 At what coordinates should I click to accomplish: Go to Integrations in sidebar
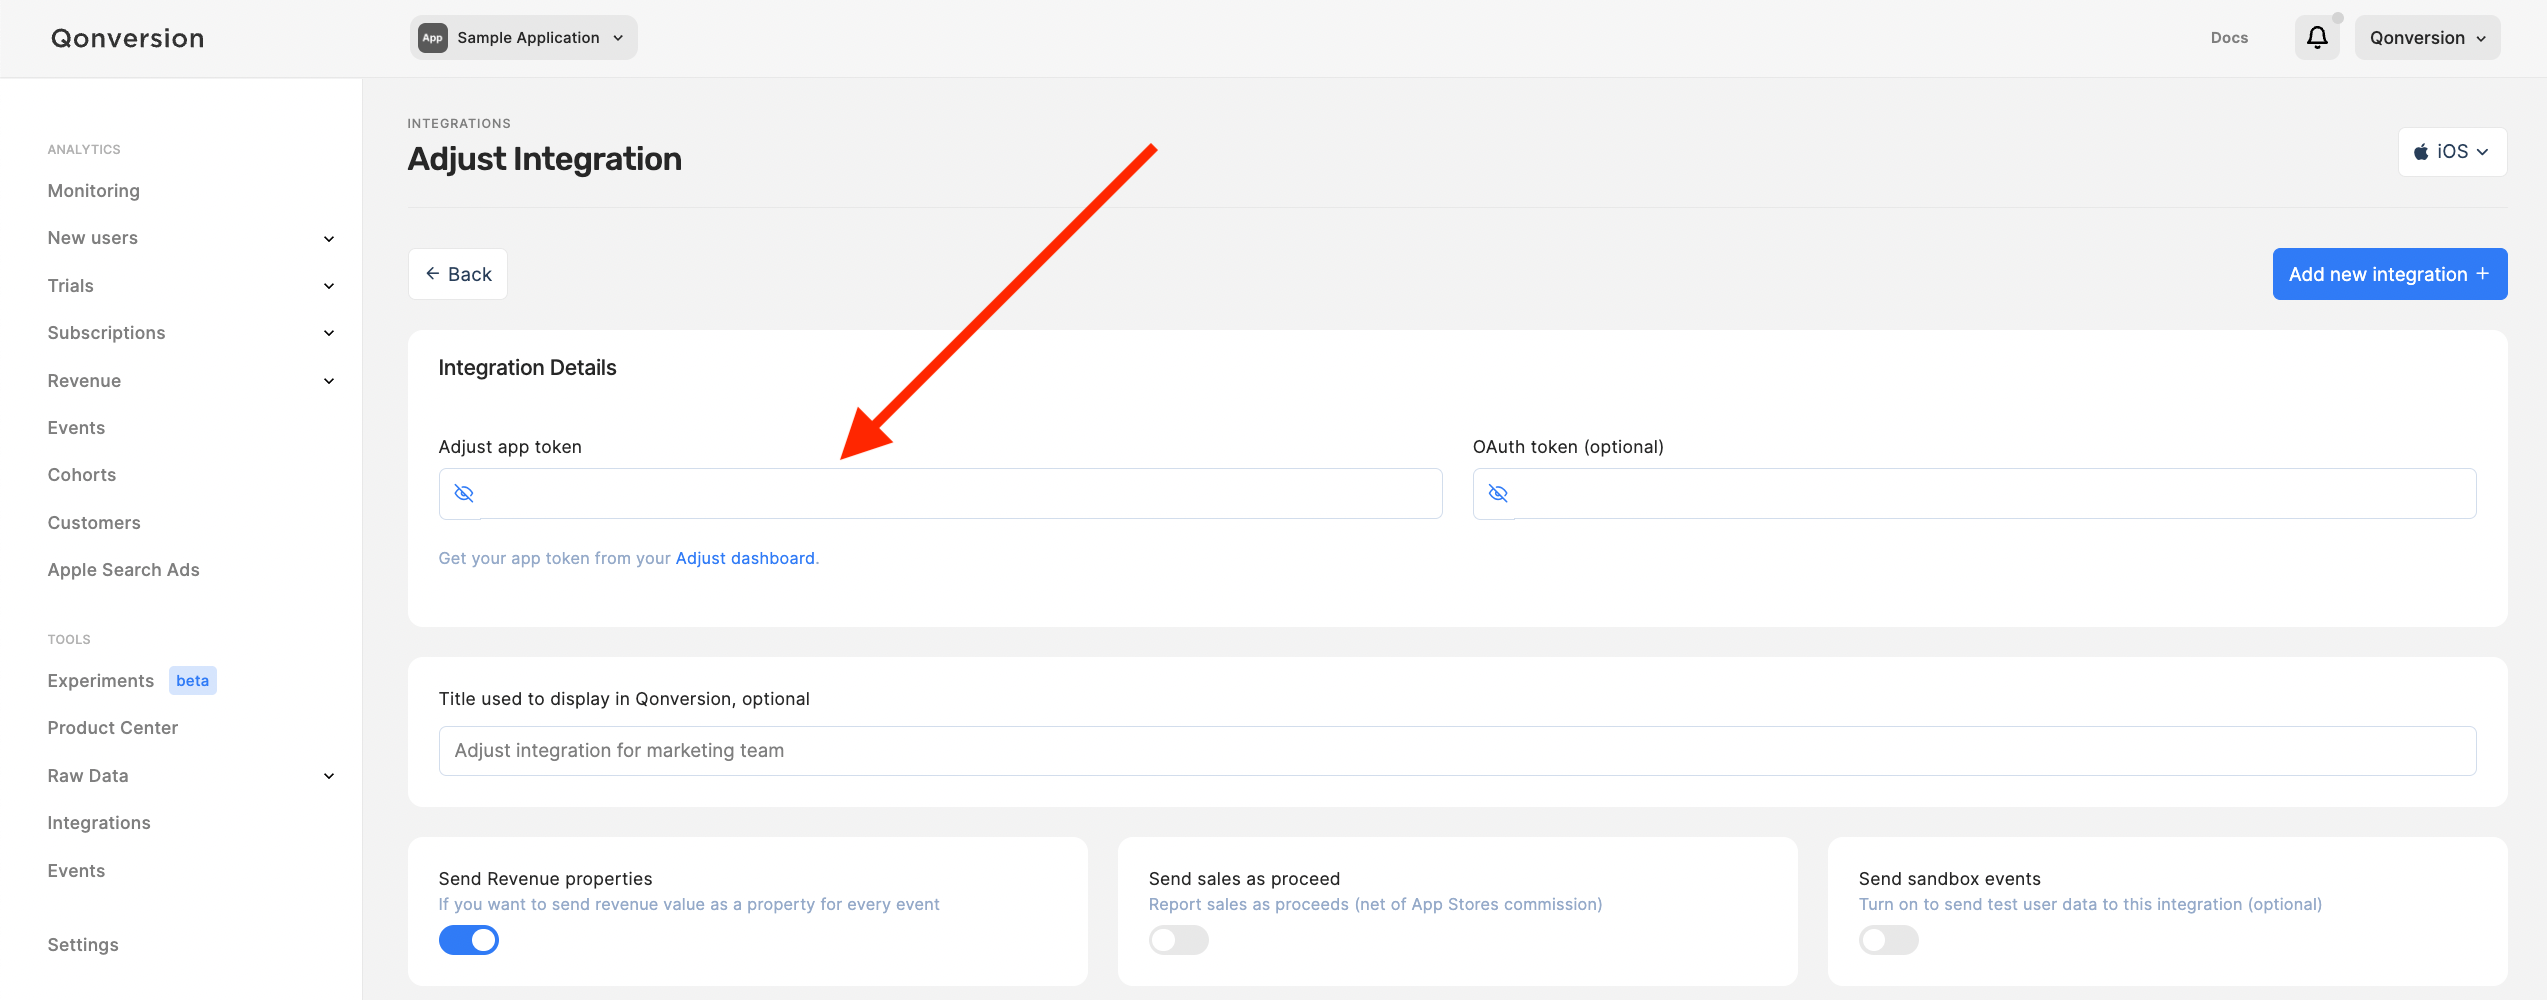(99, 823)
